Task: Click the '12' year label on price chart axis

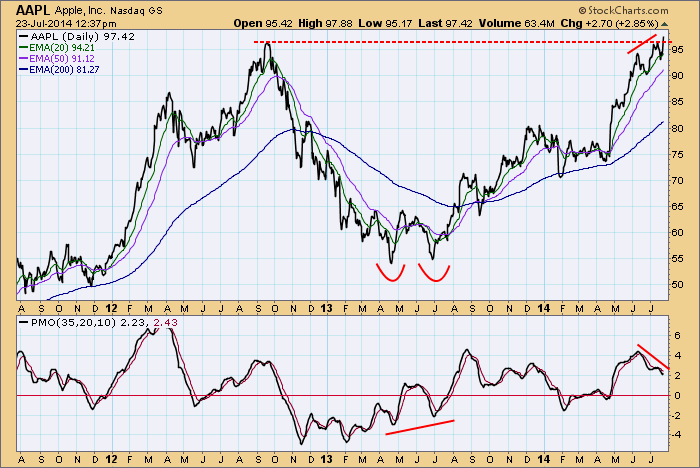Action: point(112,309)
